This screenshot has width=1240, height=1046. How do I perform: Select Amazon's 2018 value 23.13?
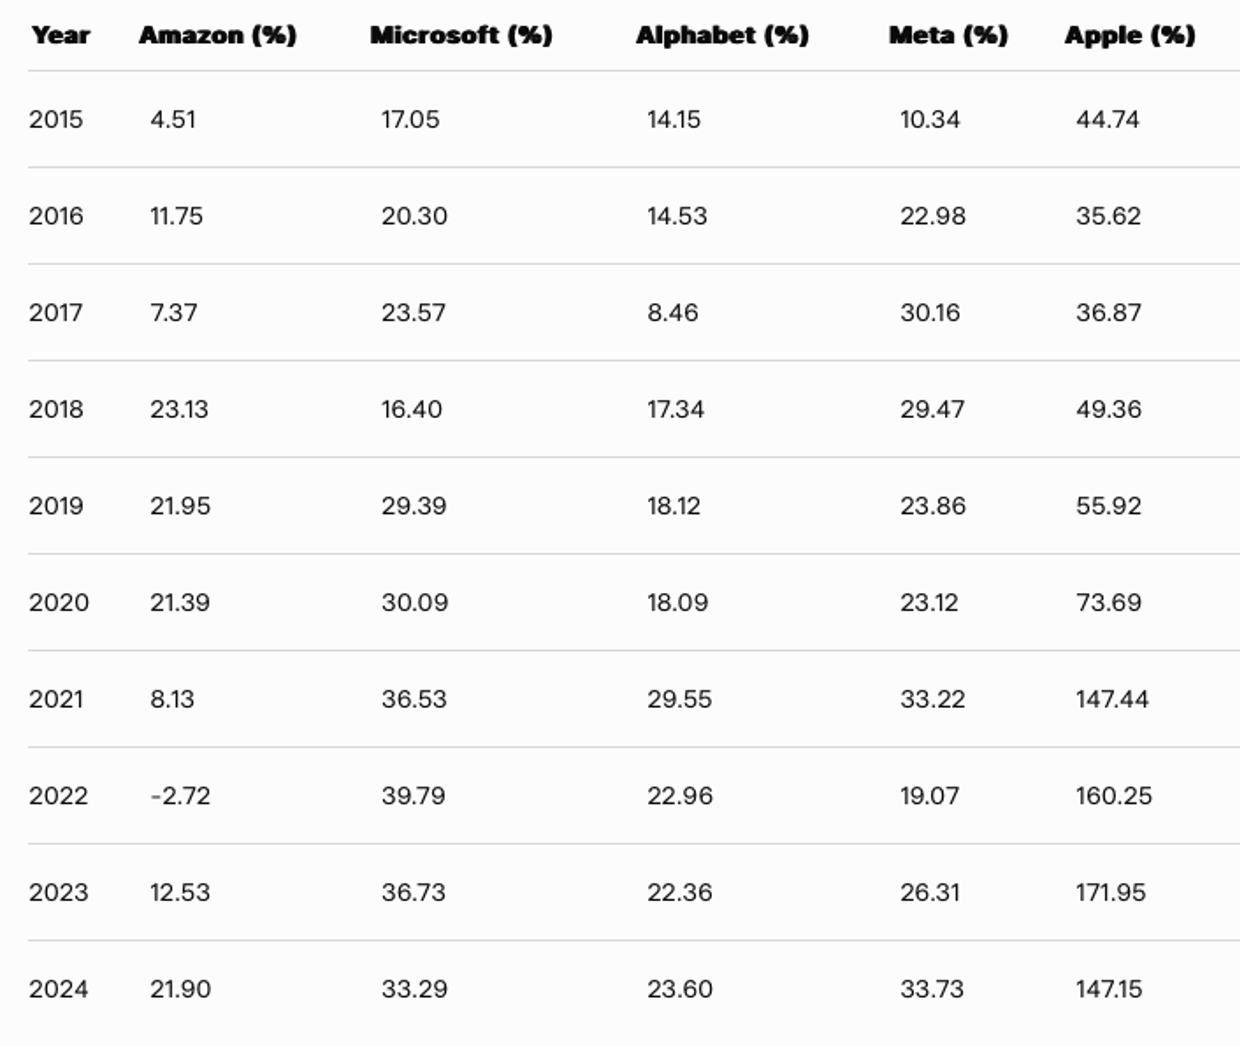(179, 409)
